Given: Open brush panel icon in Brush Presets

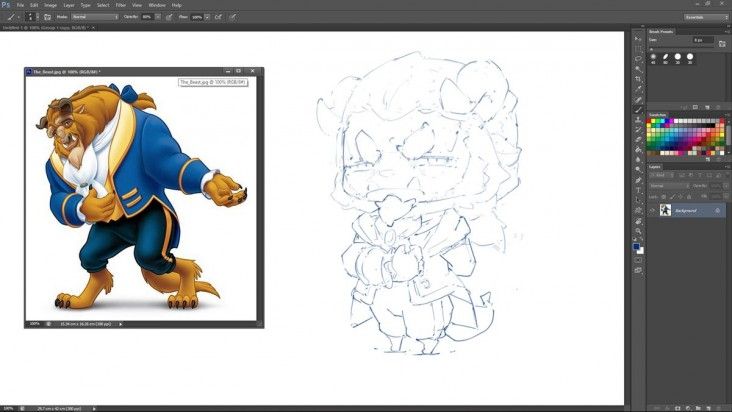Looking at the screenshot, I should pyautogui.click(x=722, y=44).
